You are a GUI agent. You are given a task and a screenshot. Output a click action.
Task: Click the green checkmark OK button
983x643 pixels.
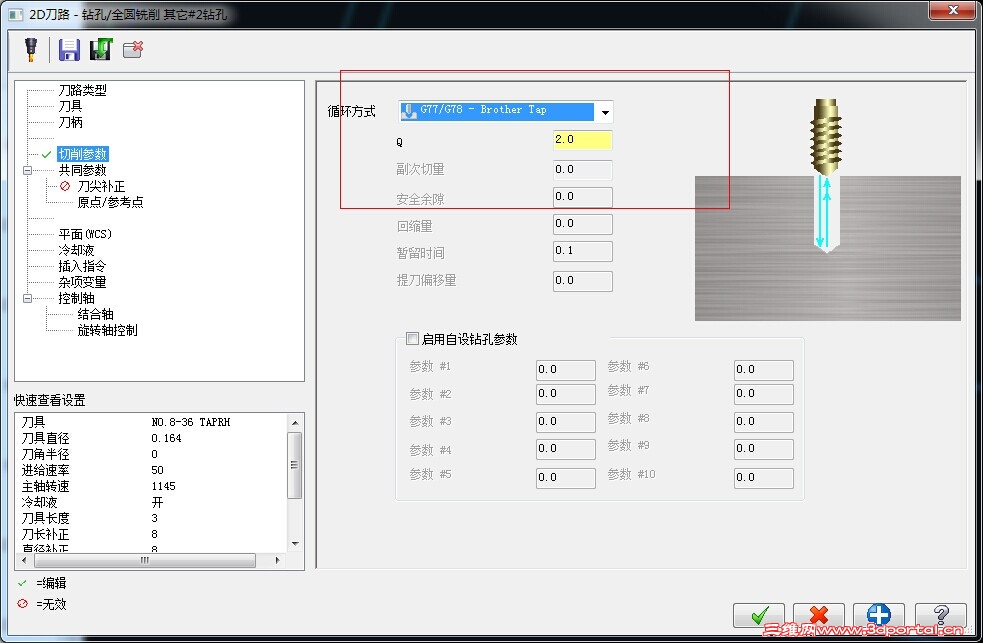point(759,615)
